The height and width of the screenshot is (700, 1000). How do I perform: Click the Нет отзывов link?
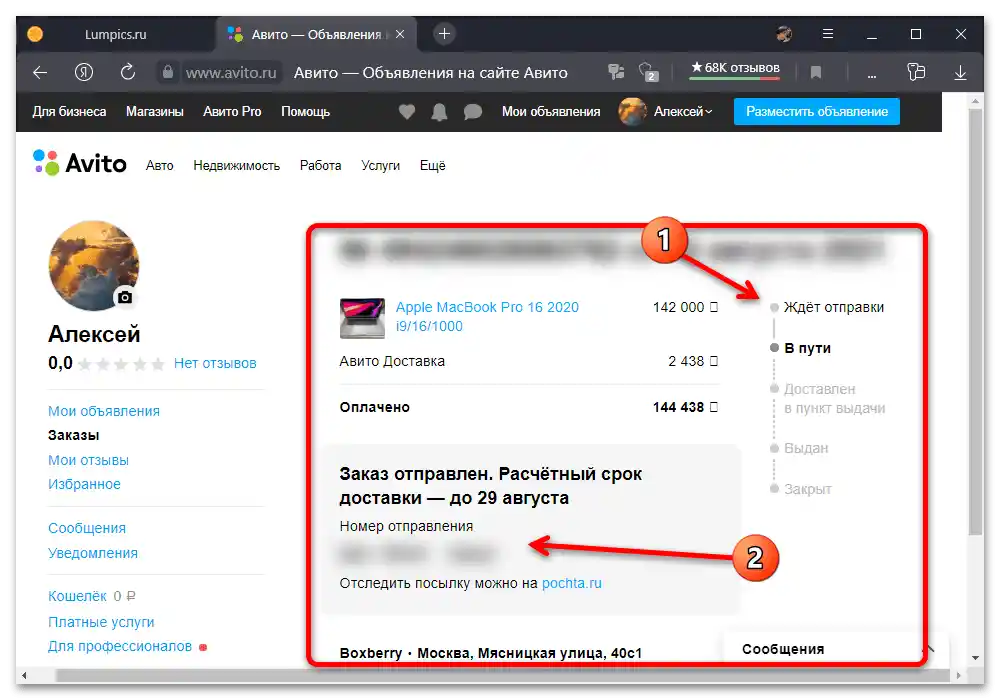(x=215, y=363)
